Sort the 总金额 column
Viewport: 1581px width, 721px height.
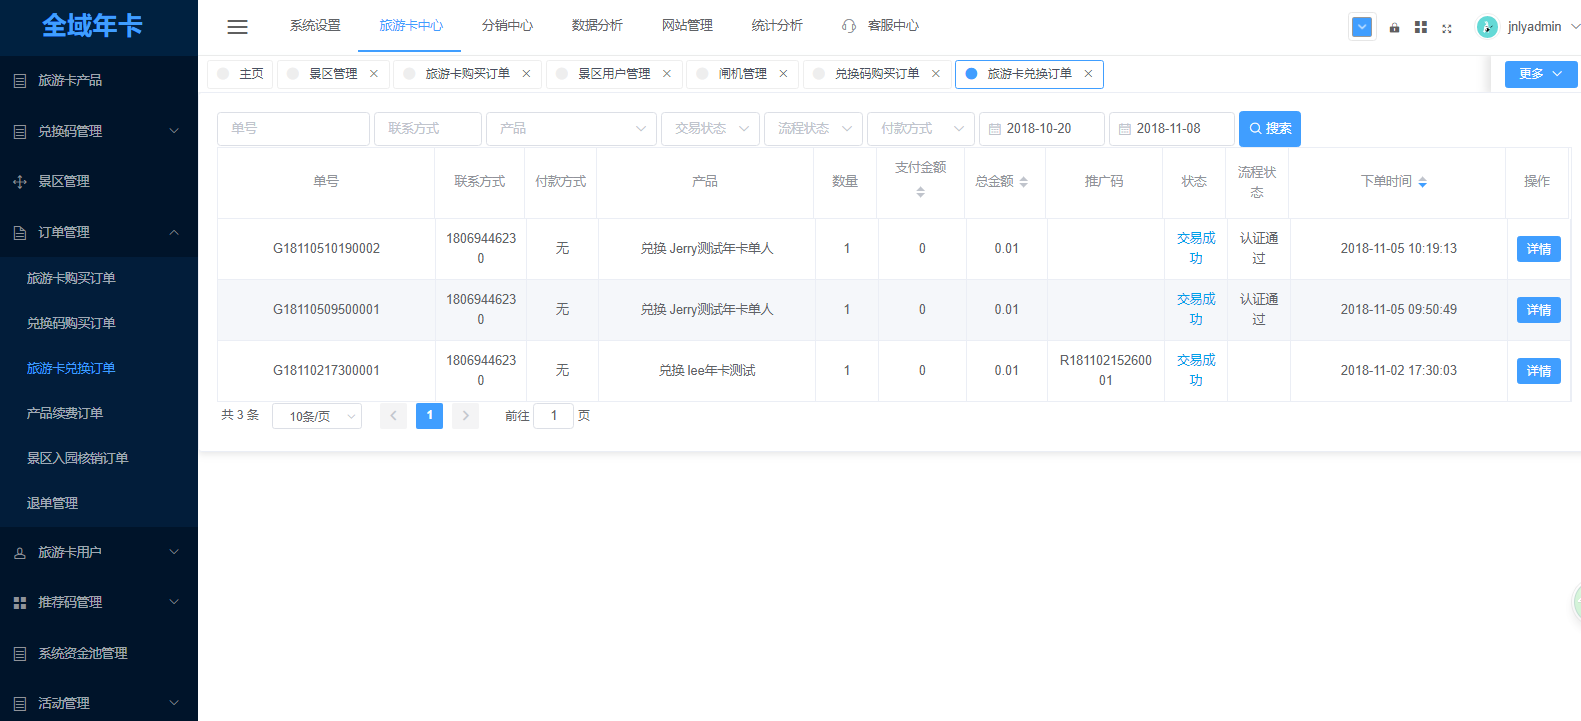click(x=1023, y=182)
